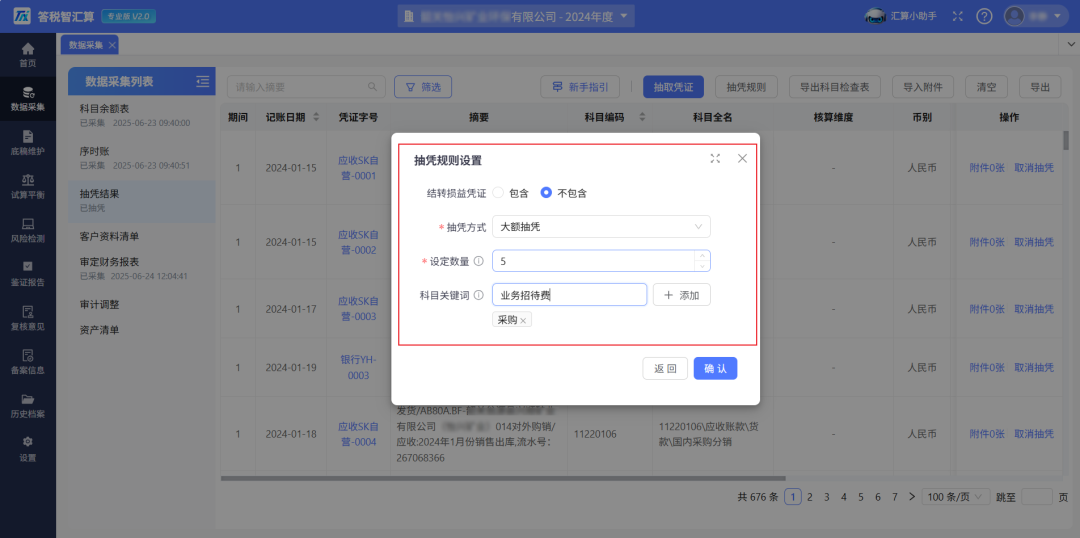Viewport: 1080px width, 538px height.
Task: Open 鉴证报告 sidebar item
Action: [28, 274]
